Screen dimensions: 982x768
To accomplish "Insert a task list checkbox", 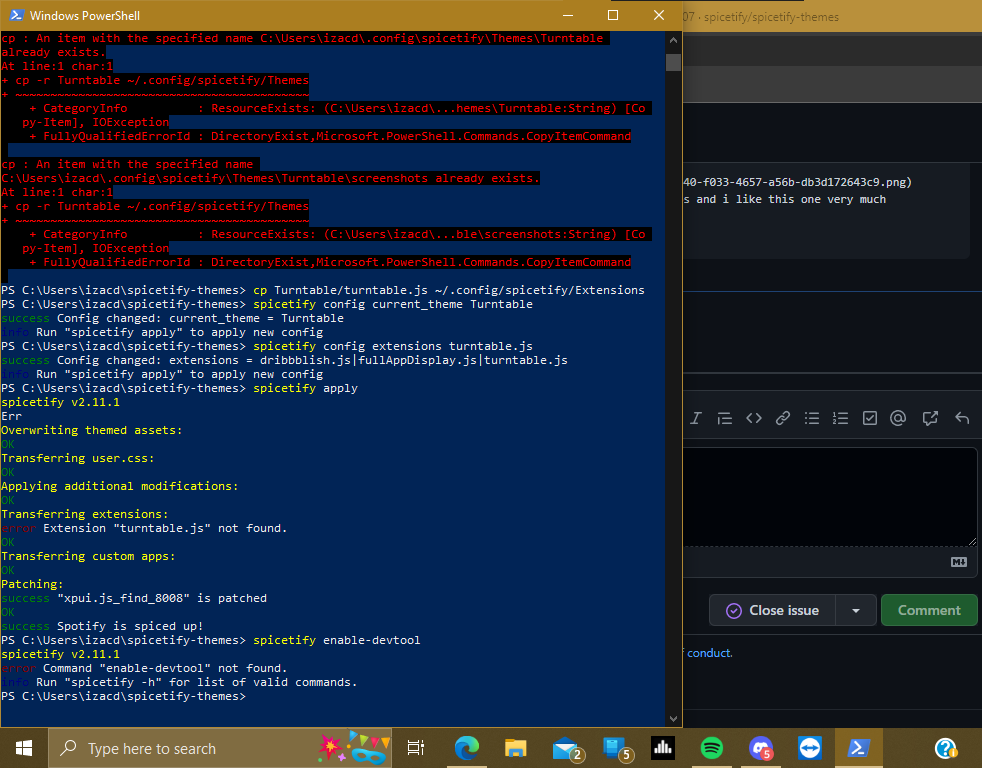I will click(x=869, y=418).
